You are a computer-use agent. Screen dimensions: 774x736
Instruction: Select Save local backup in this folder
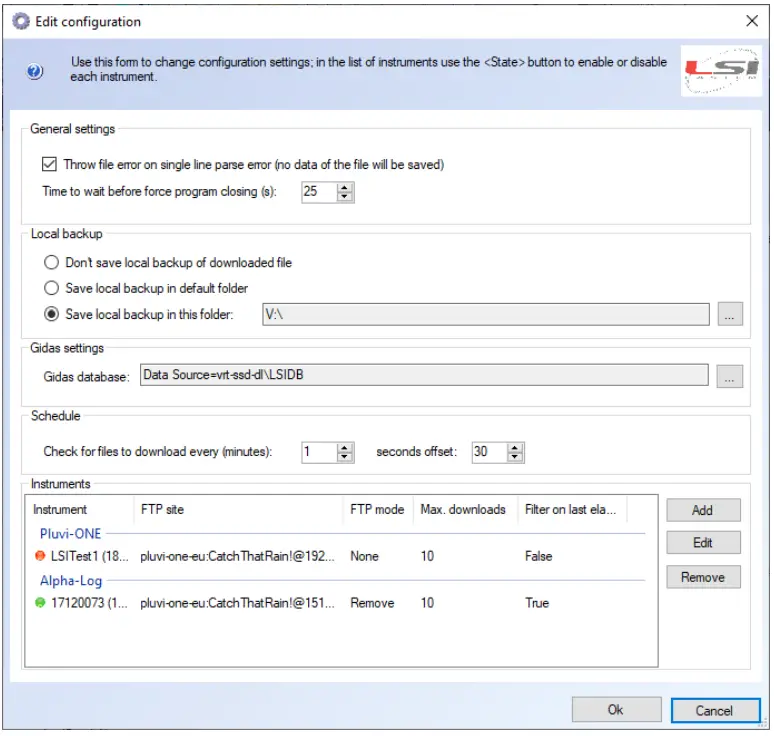(x=50, y=314)
